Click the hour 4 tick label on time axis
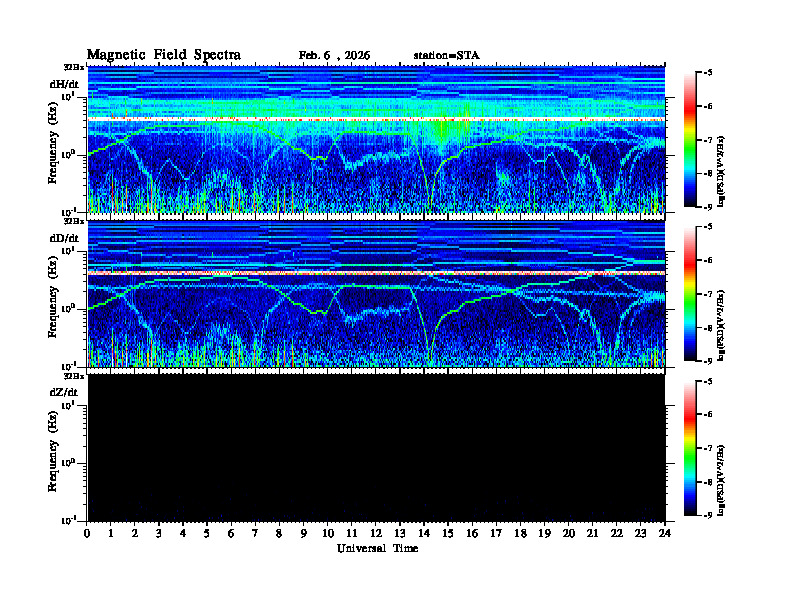 [183, 533]
